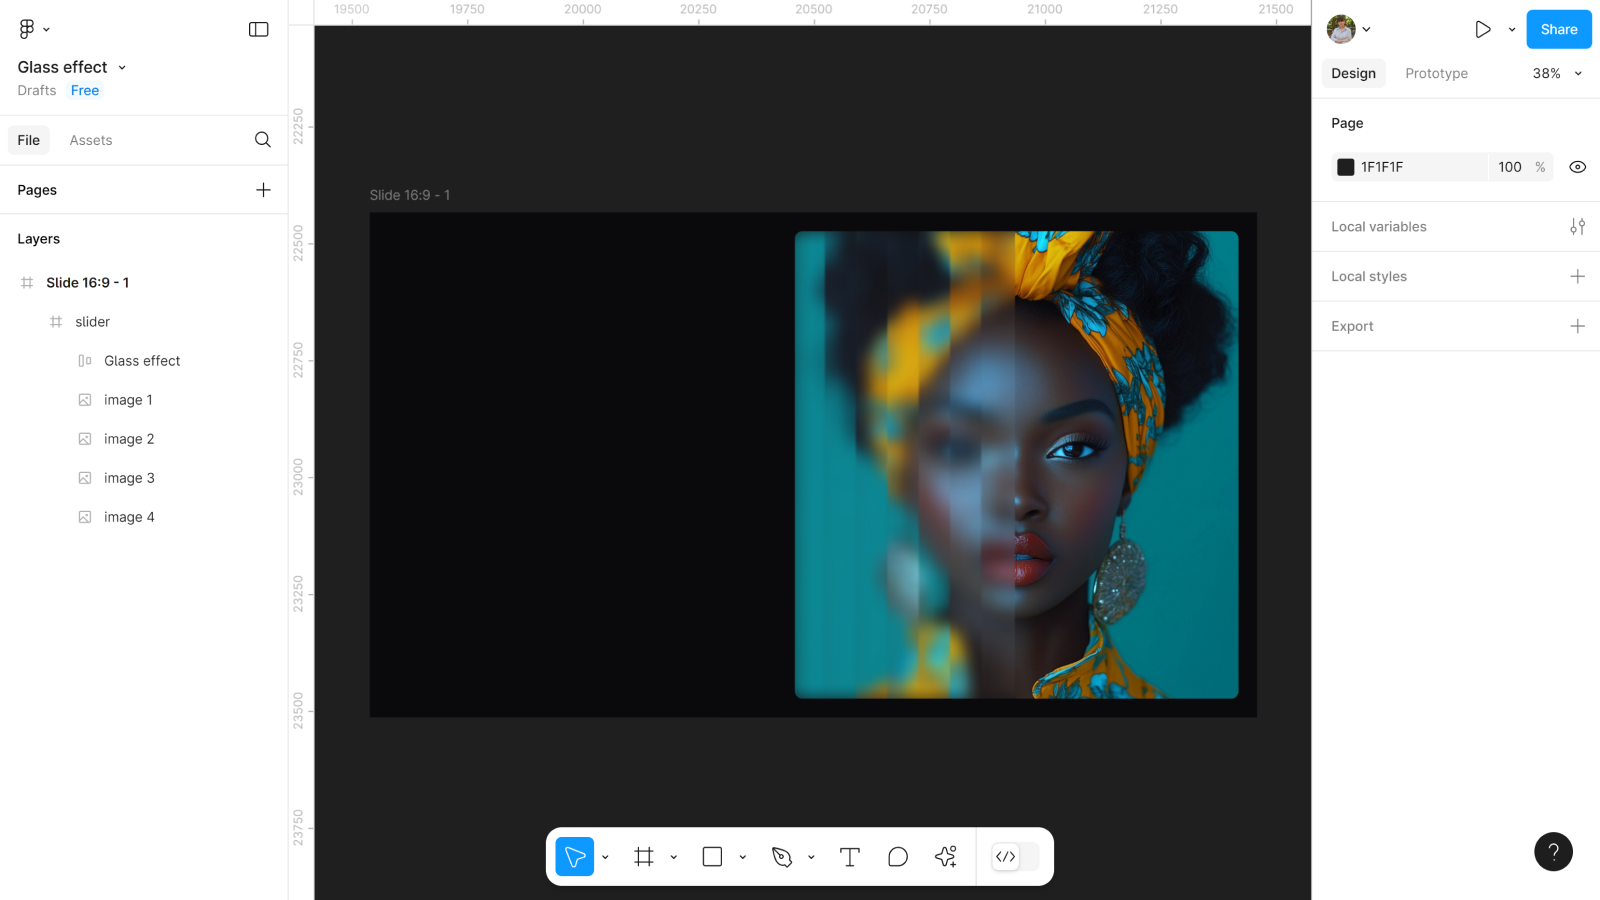Image resolution: width=1600 pixels, height=900 pixels.
Task: Select the Text tool
Action: (x=850, y=857)
